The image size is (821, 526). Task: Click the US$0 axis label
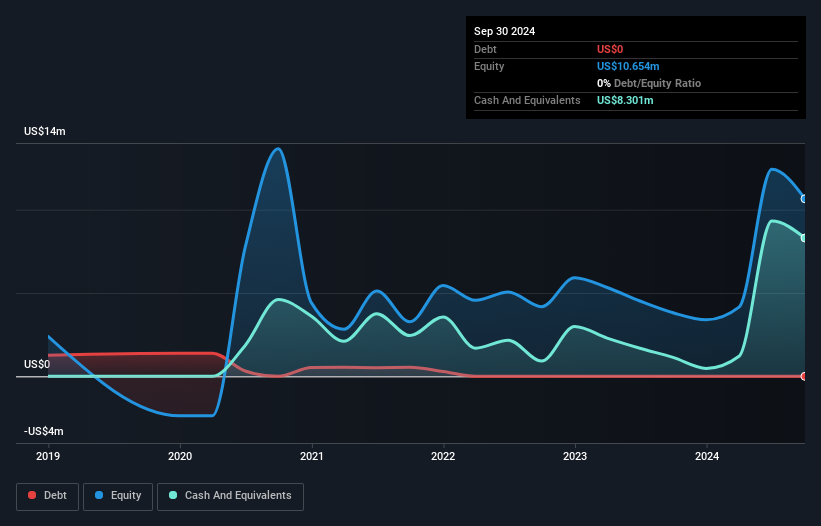[x=37, y=364]
